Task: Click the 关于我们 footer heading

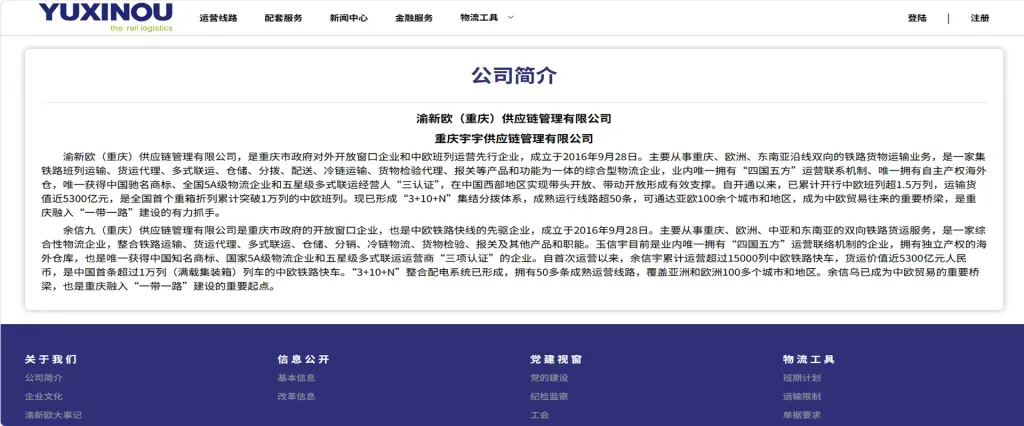Action: tap(51, 359)
